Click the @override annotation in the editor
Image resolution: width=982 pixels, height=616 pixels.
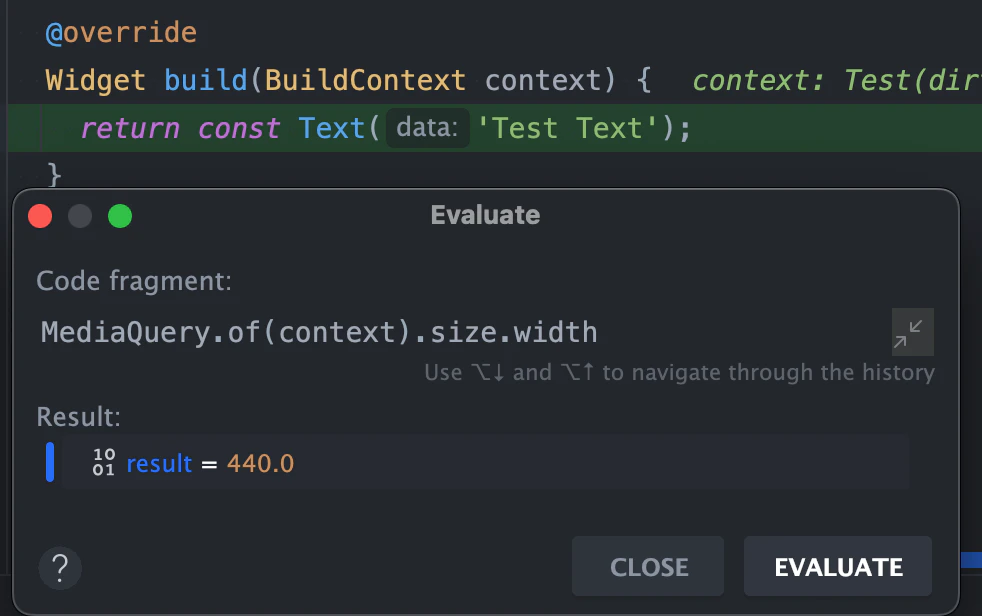click(121, 32)
